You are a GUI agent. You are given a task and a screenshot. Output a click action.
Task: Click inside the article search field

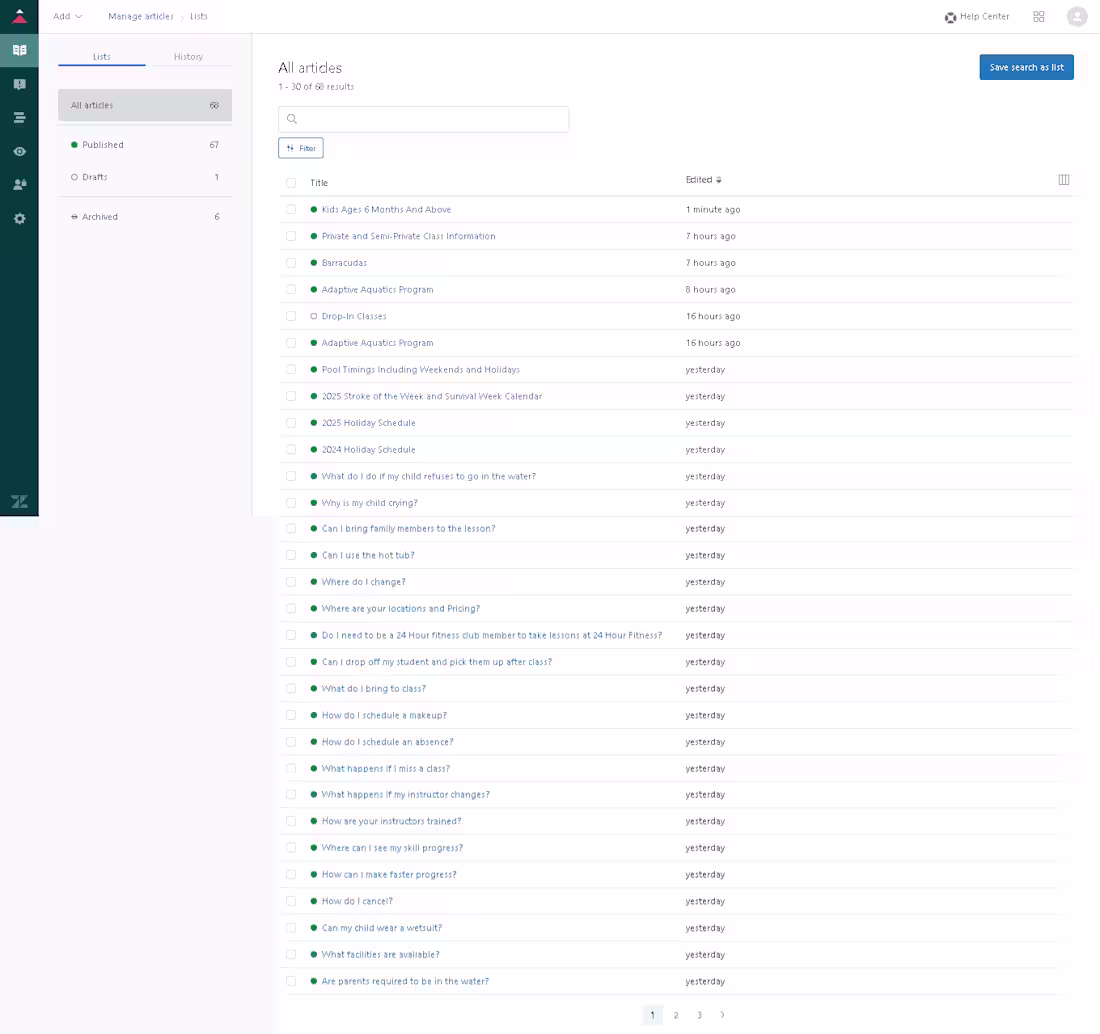point(423,119)
